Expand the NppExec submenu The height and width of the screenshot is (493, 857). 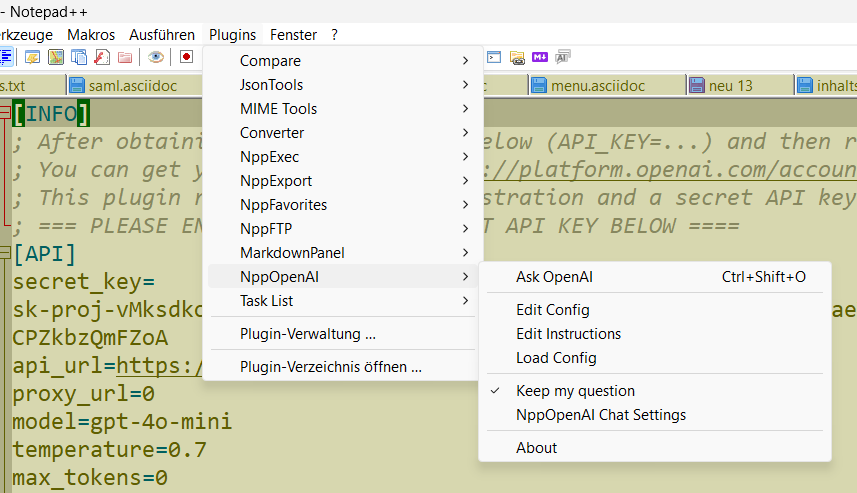coord(343,157)
